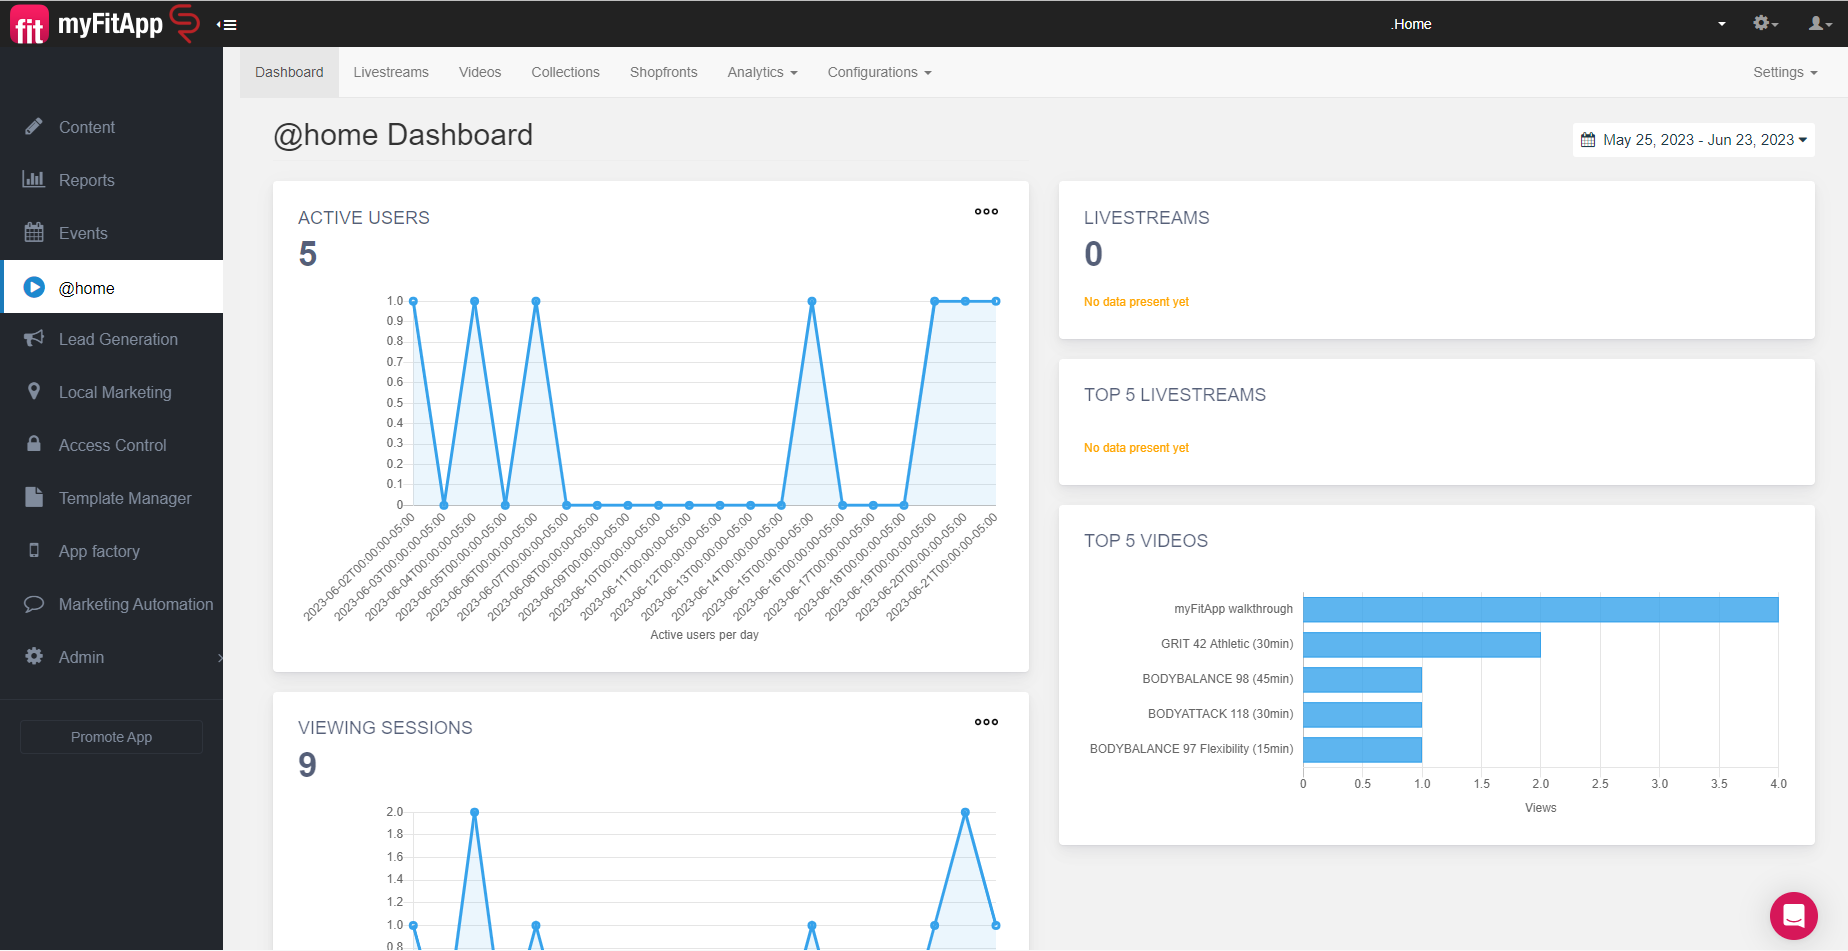
Task: Expand the Admin submenu arrow
Action: point(220,657)
